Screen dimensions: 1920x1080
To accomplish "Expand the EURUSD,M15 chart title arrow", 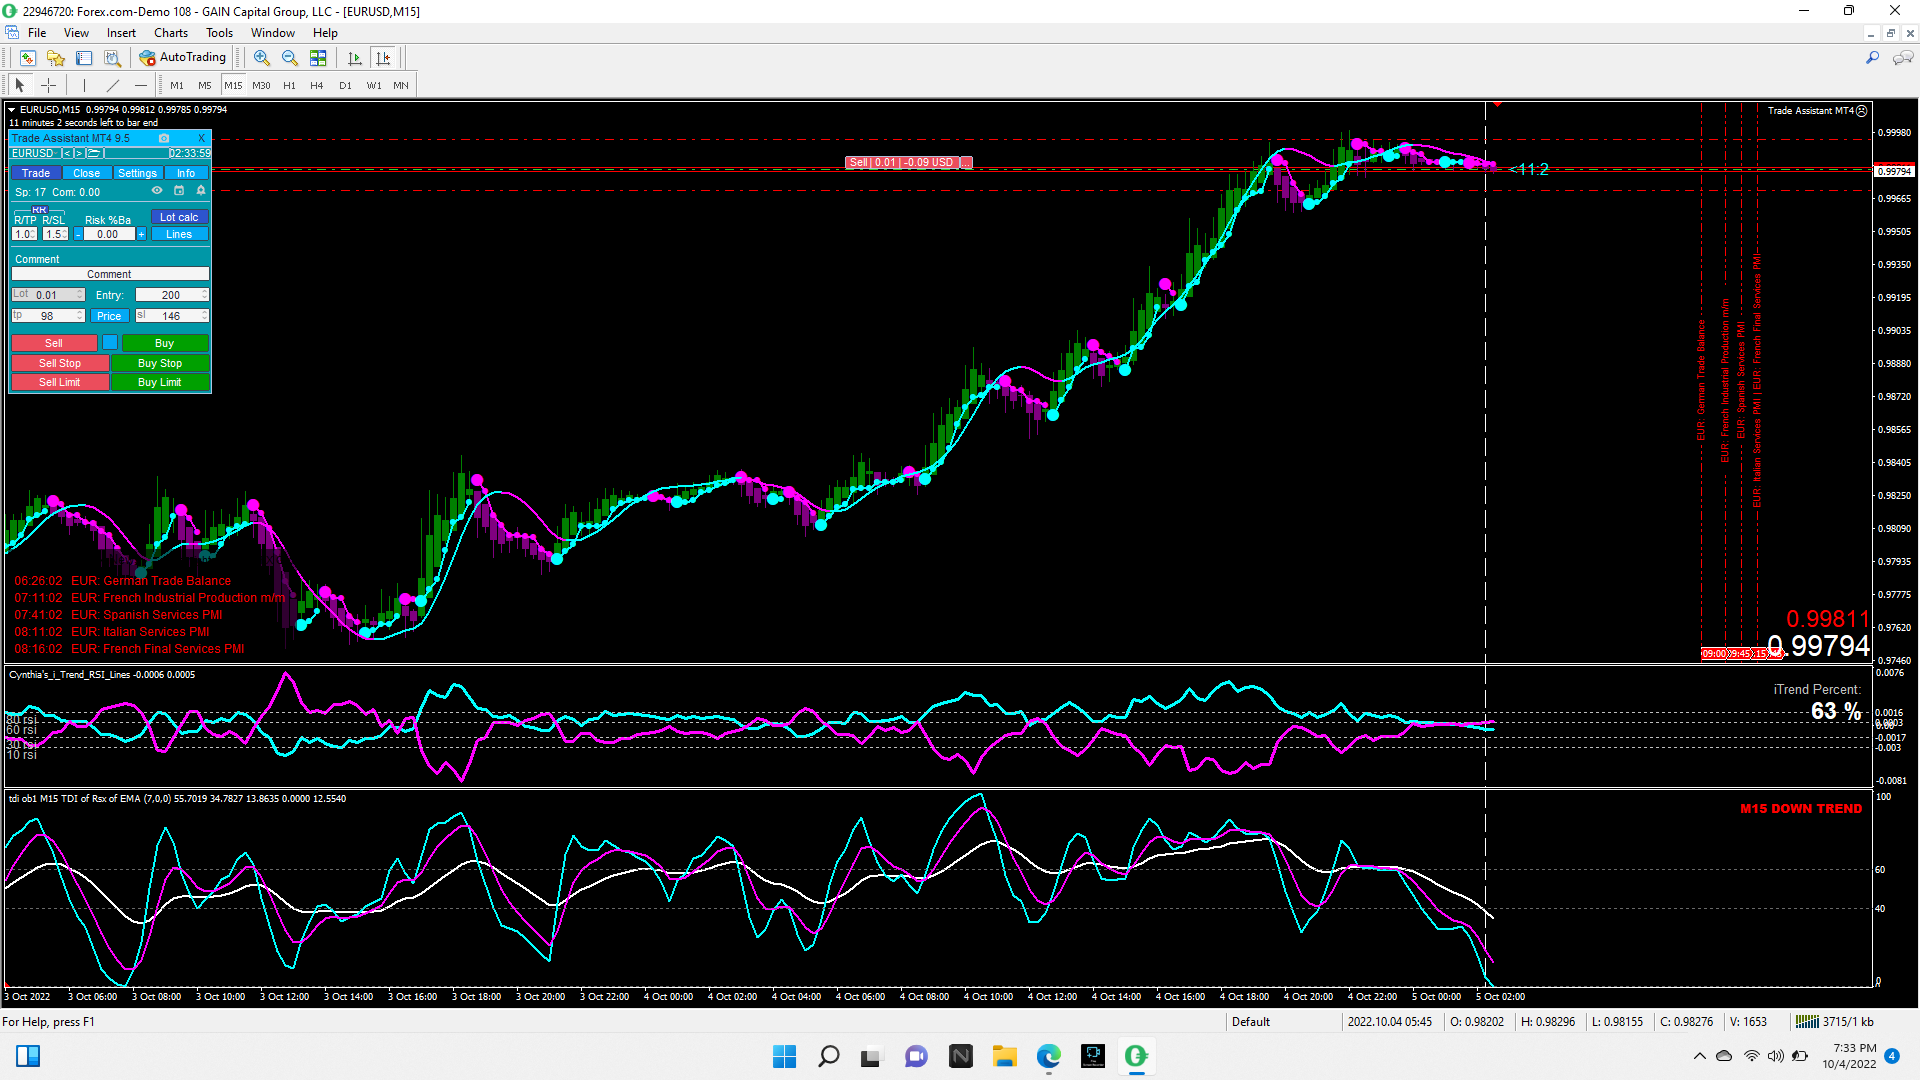I will 12,110.
